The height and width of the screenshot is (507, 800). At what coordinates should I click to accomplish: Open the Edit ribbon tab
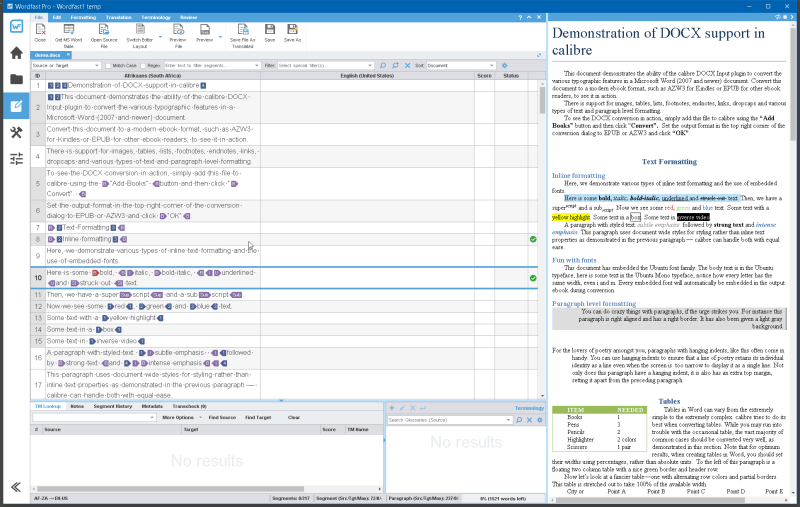coord(57,17)
